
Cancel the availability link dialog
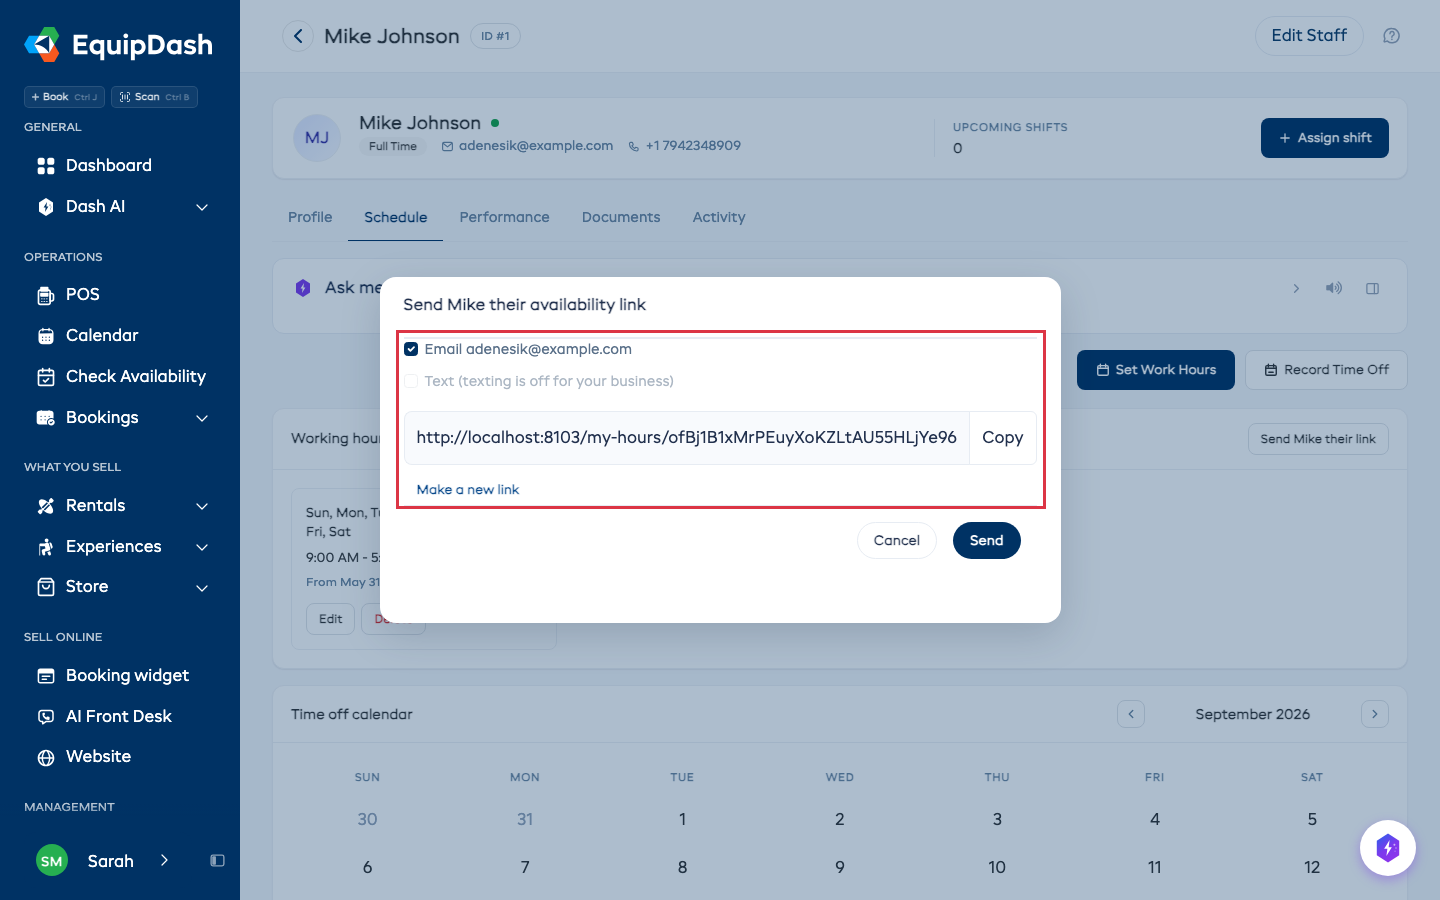pos(897,541)
